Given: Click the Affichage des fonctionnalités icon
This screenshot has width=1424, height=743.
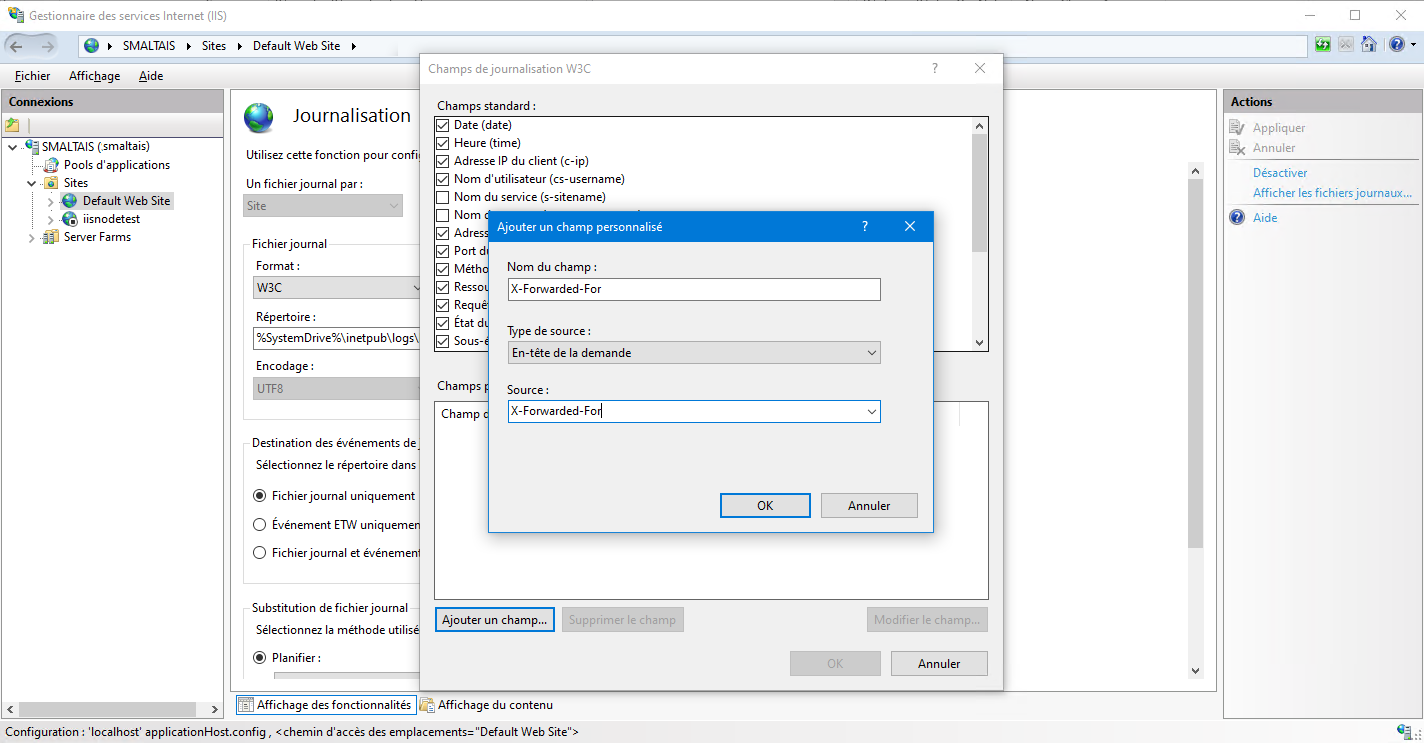Looking at the screenshot, I should 246,705.
